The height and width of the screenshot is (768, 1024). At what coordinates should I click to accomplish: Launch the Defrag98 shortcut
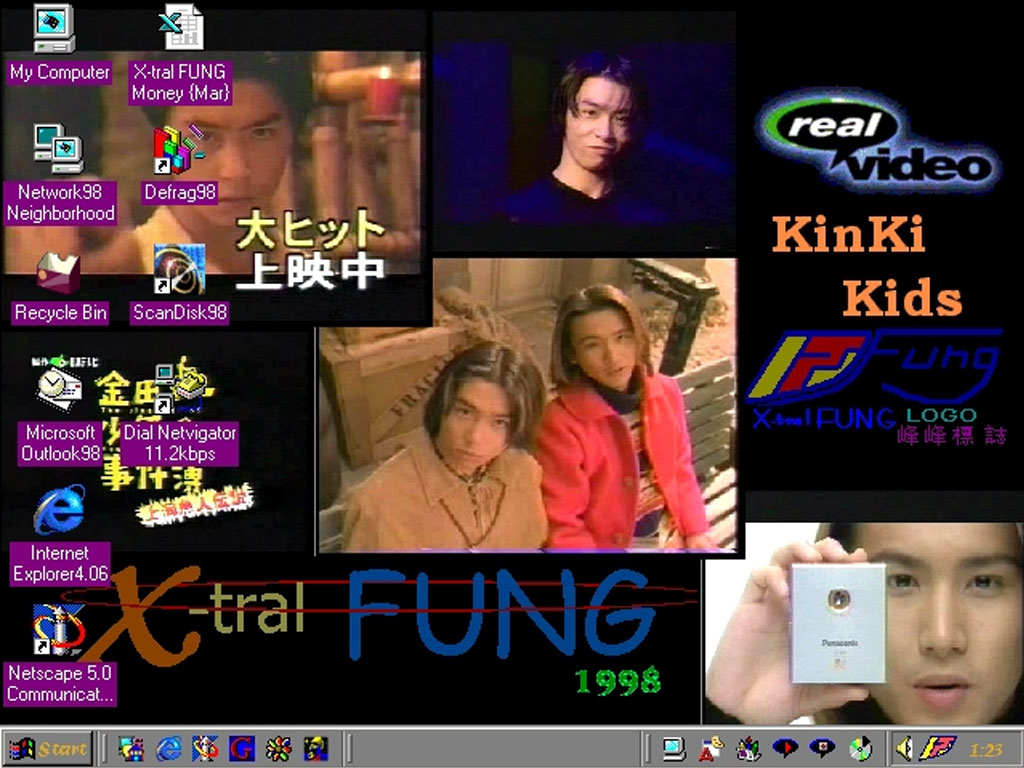[178, 150]
